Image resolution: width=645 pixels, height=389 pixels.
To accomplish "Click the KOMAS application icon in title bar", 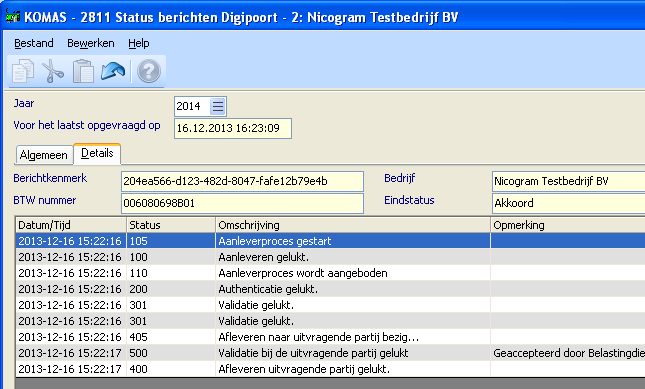I will 12,16.
